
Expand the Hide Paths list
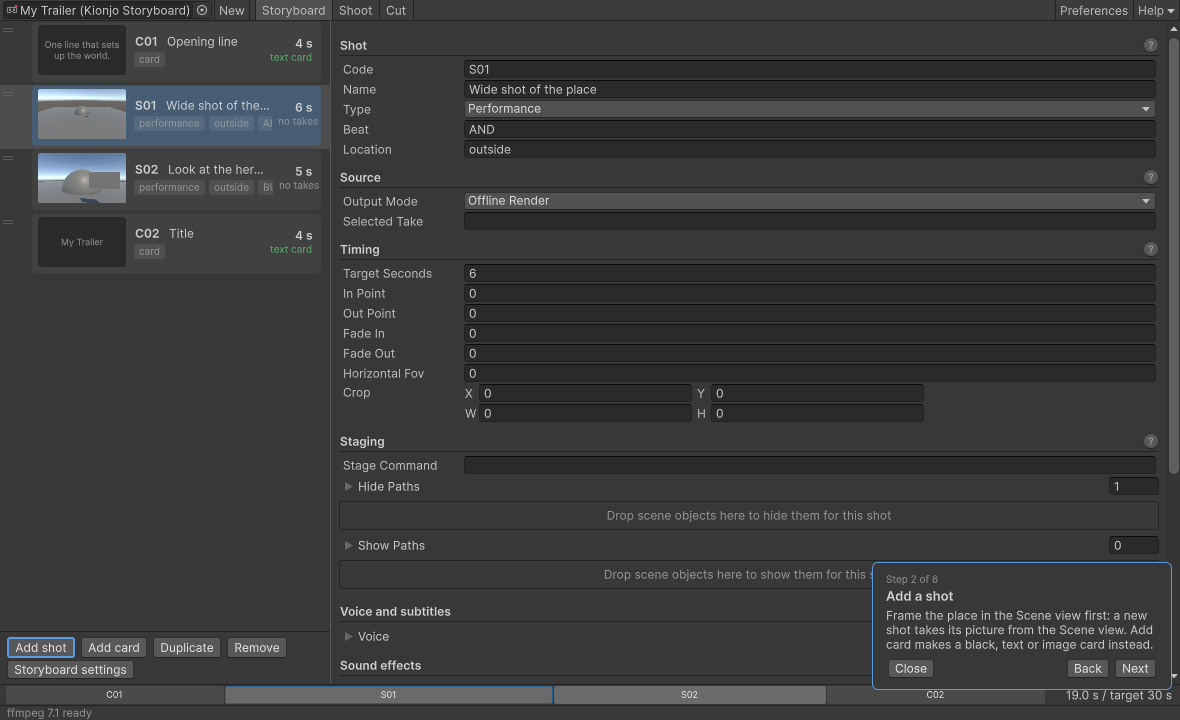point(348,487)
